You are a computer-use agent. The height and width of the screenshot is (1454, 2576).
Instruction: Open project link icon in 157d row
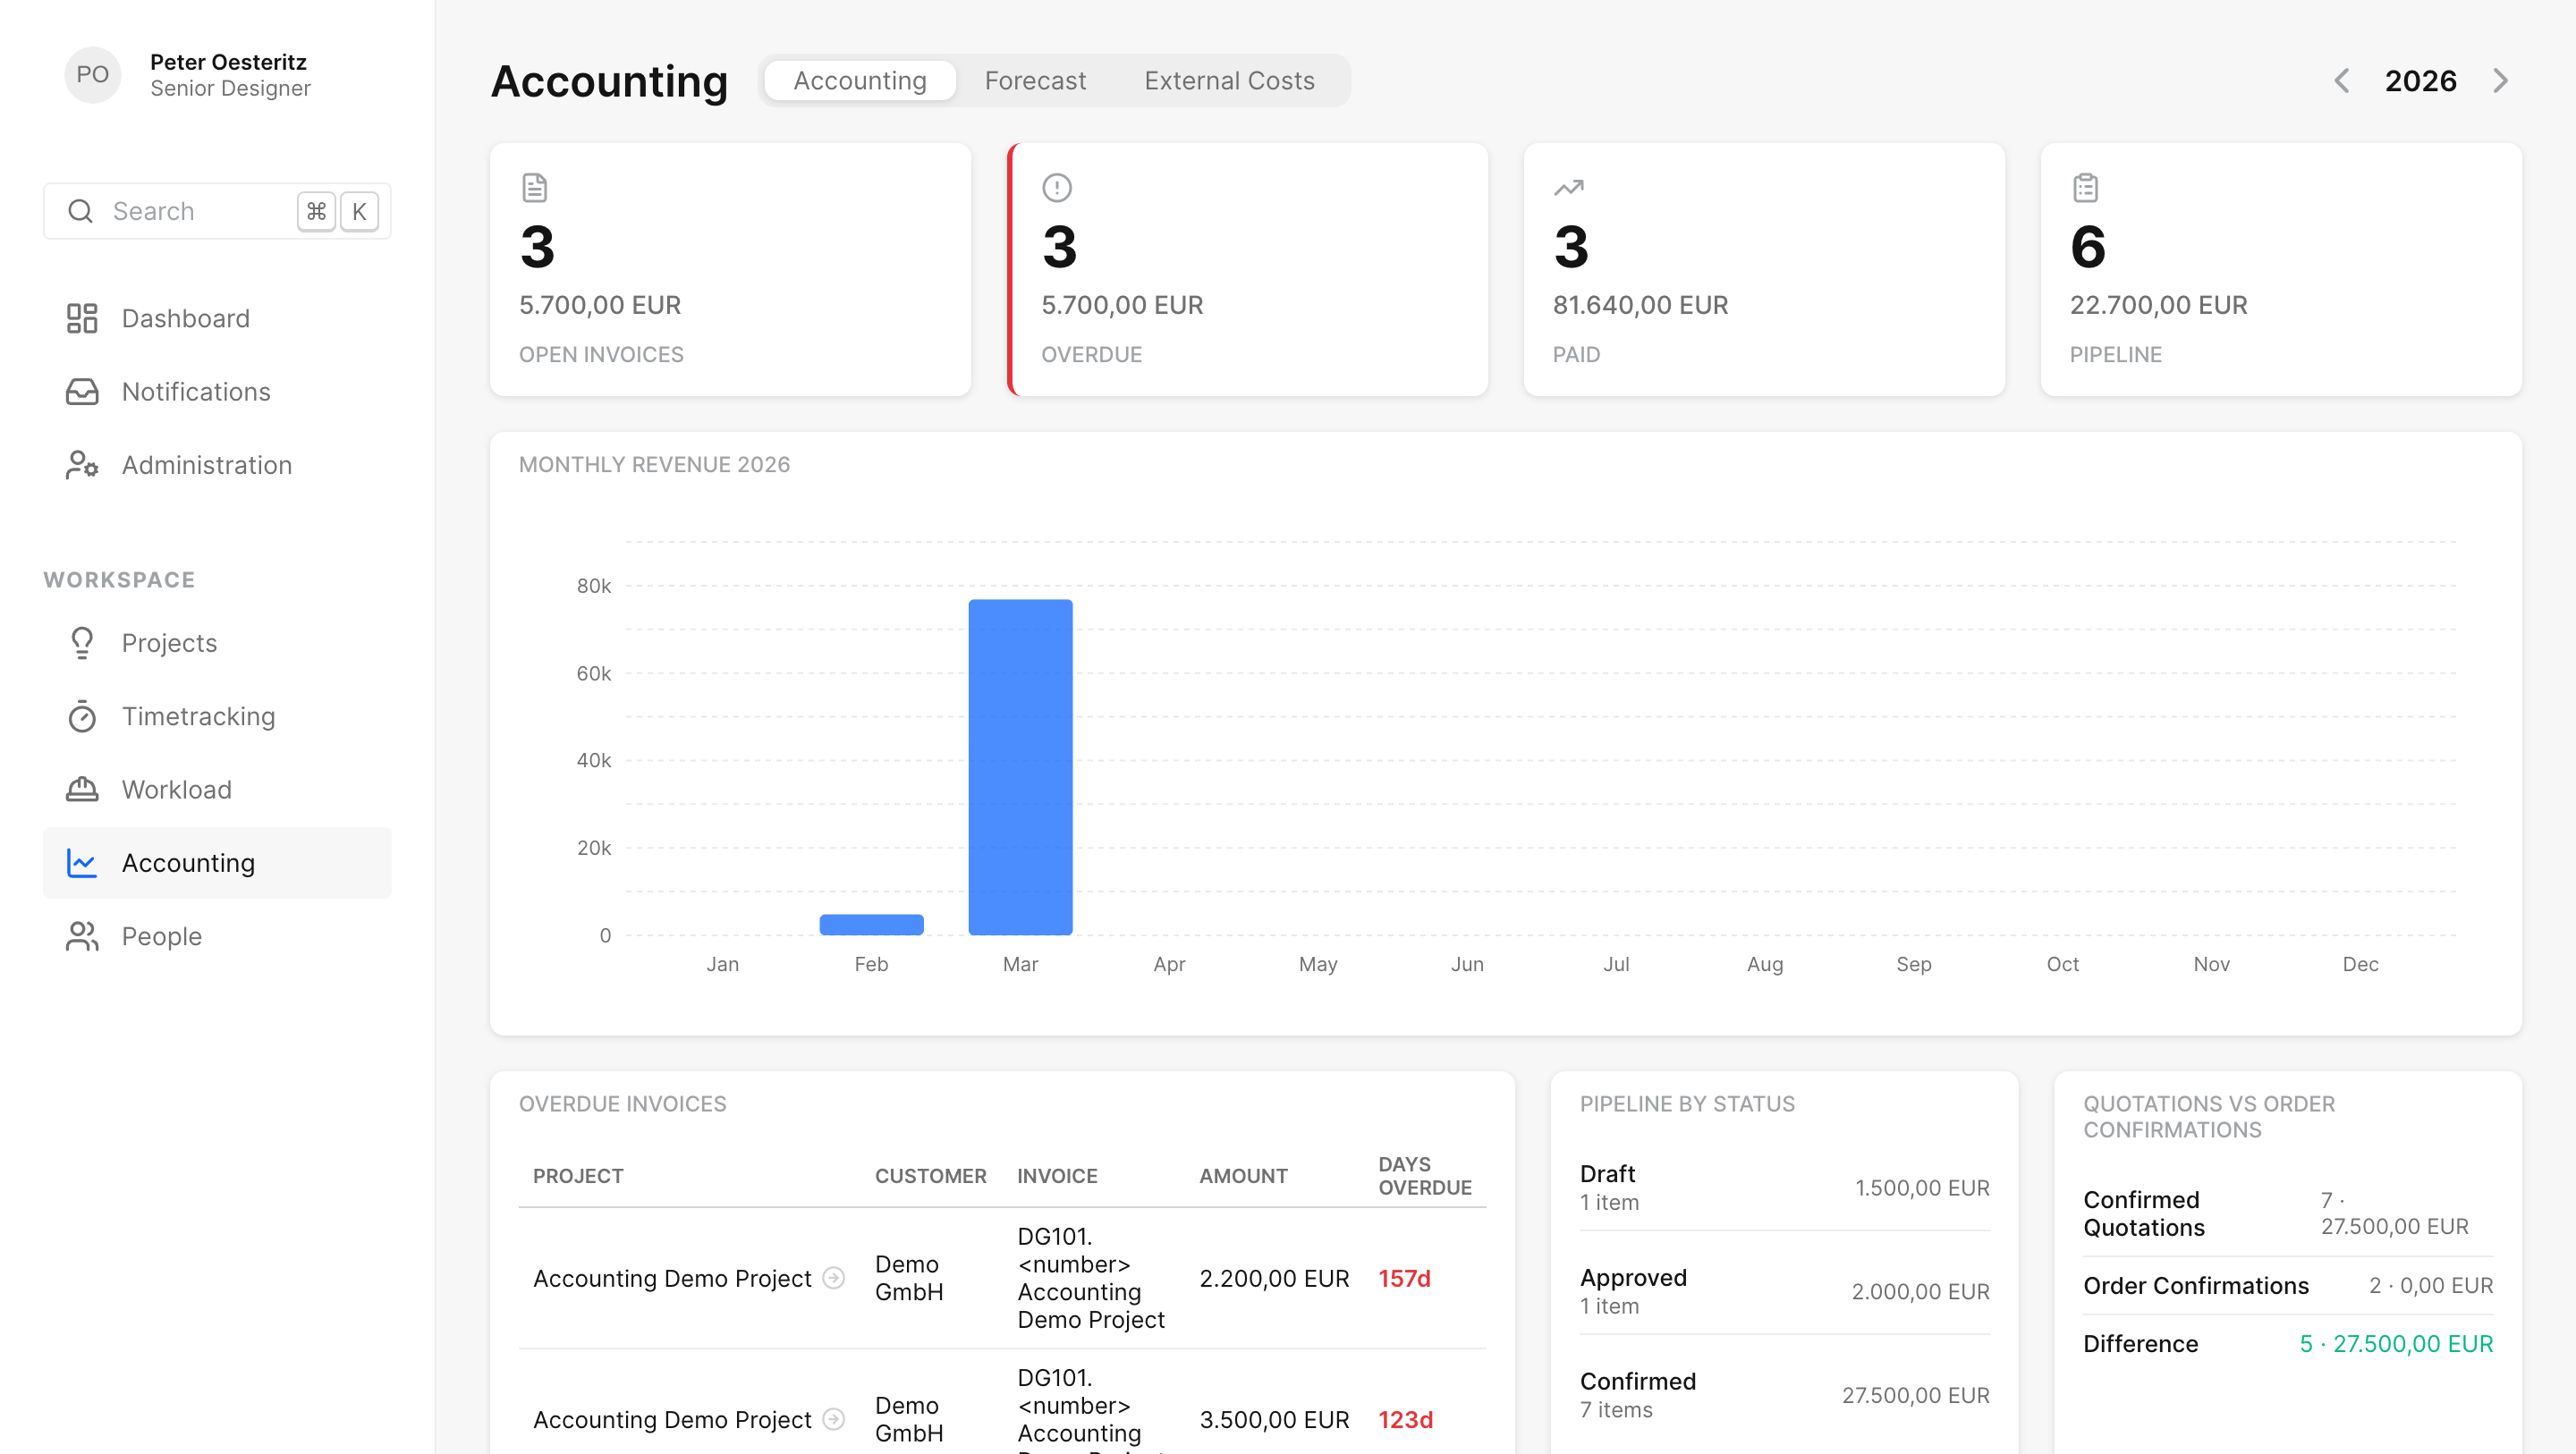(833, 1278)
